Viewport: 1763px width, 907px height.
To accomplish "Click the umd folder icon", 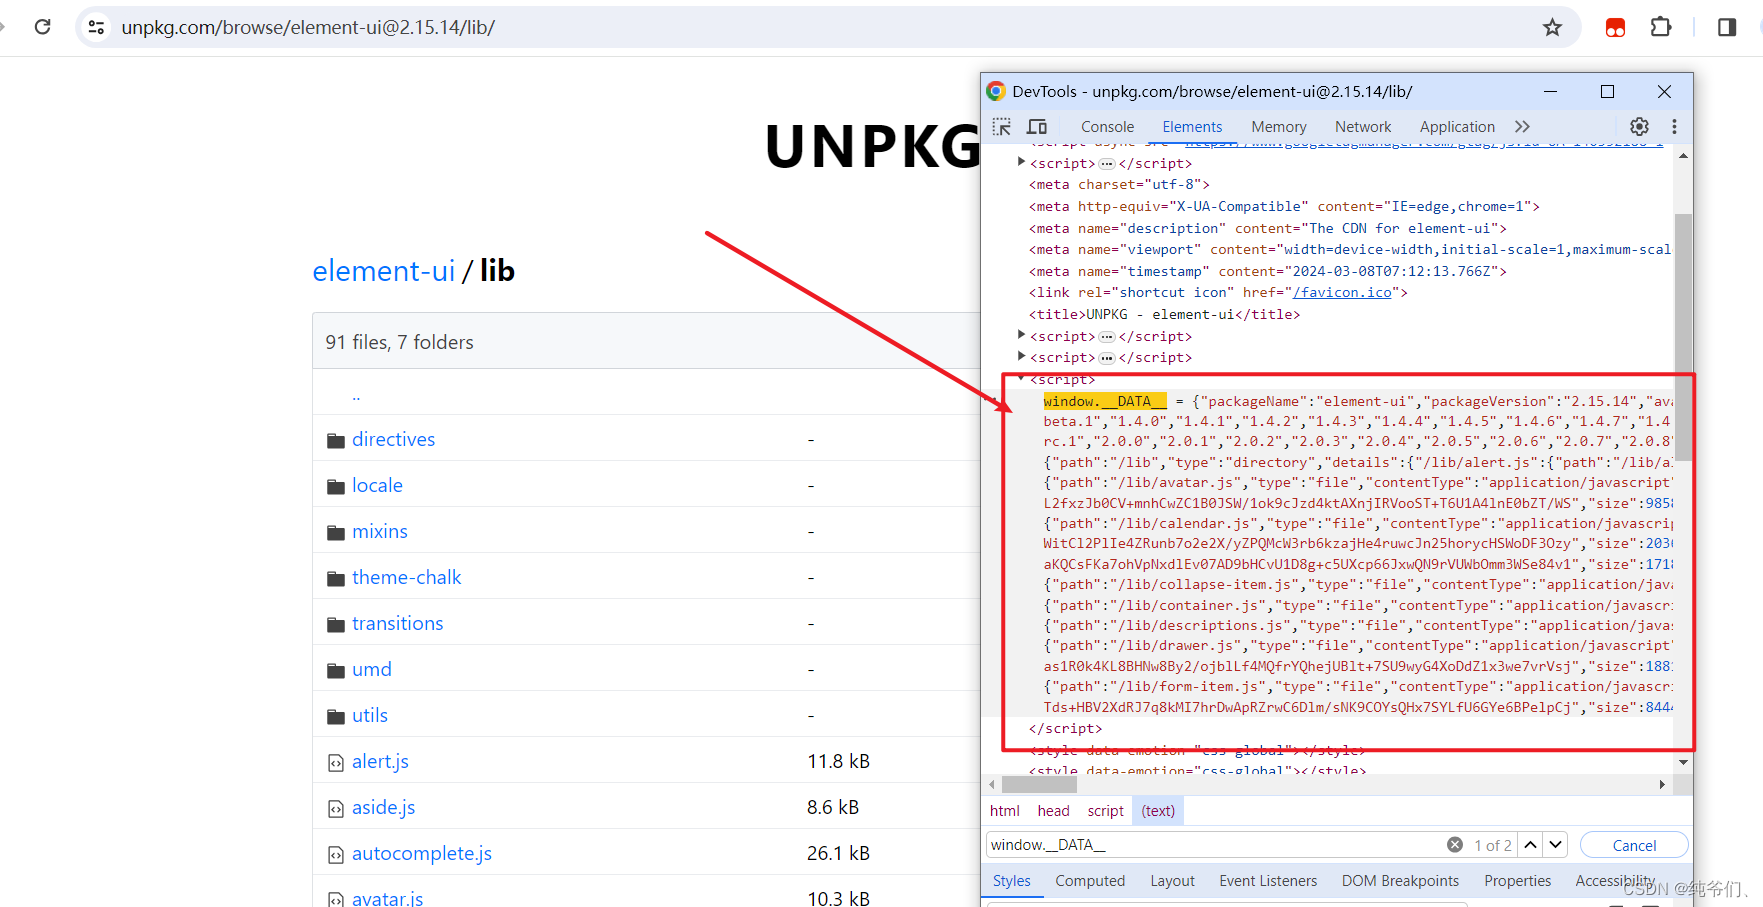I will [336, 671].
